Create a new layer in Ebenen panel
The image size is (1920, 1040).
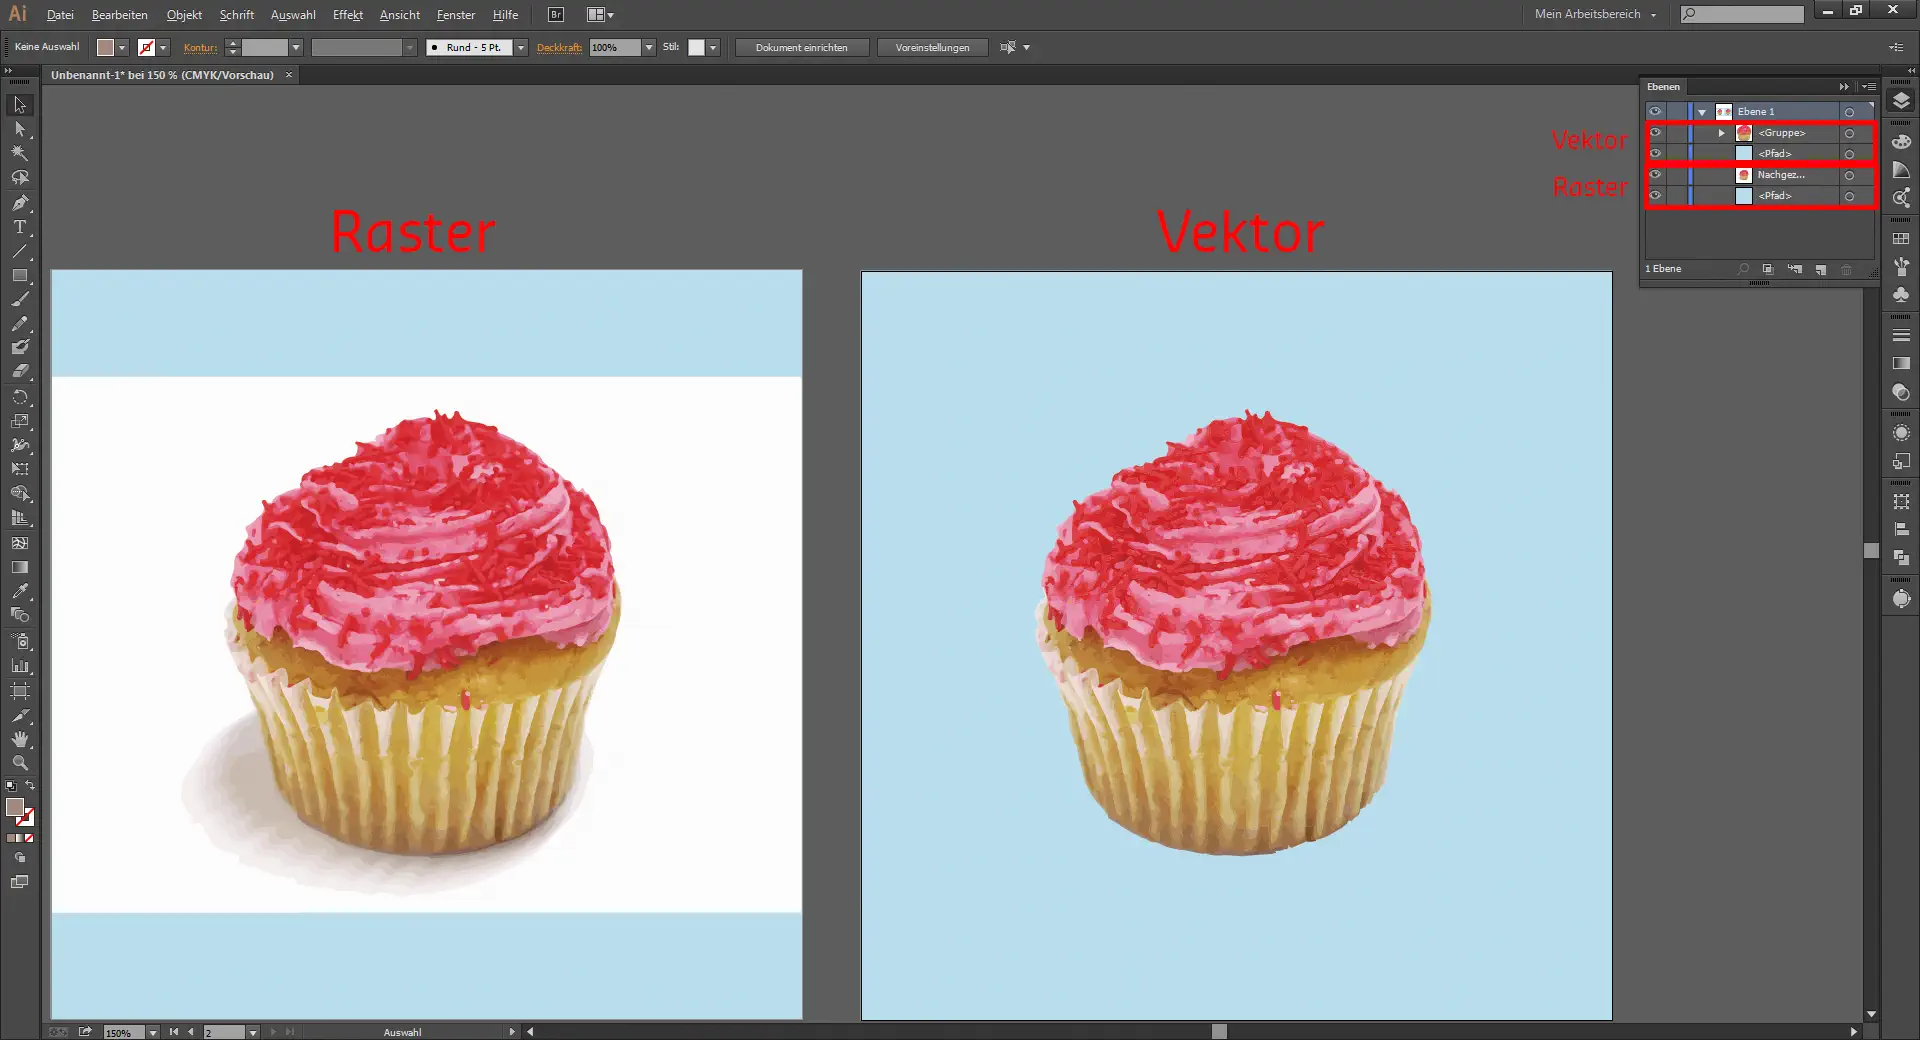(1820, 270)
